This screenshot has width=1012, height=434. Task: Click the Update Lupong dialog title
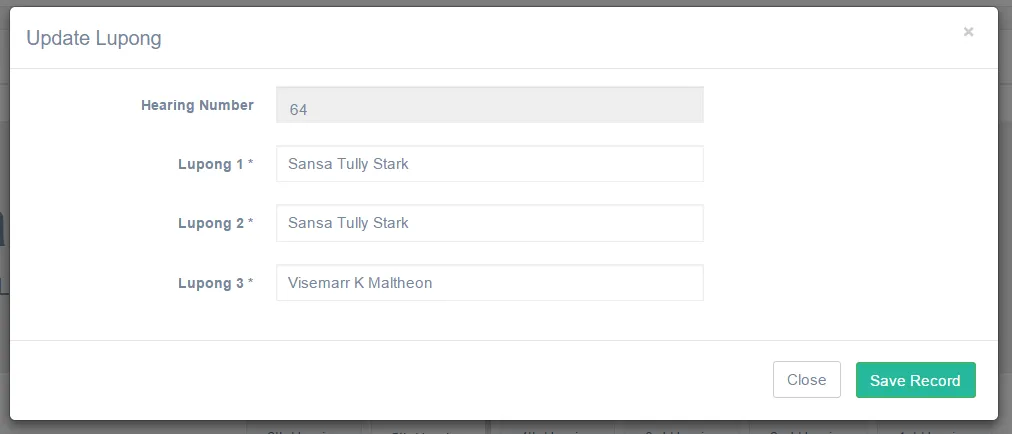pyautogui.click(x=94, y=39)
